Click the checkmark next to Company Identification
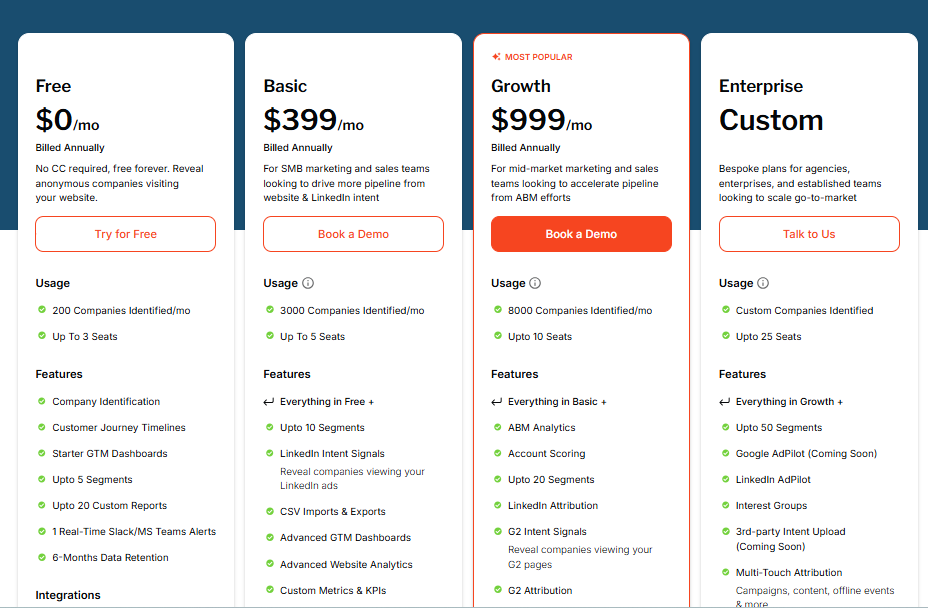 click(42, 400)
